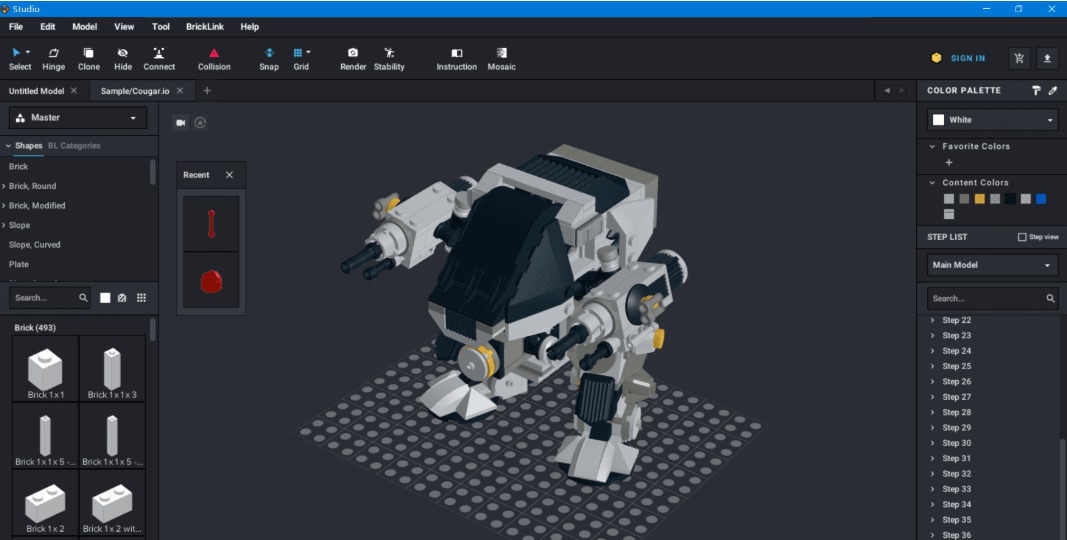This screenshot has height=540, width=1067.
Task: Open the Grid dropdown arrow
Action: pos(308,52)
